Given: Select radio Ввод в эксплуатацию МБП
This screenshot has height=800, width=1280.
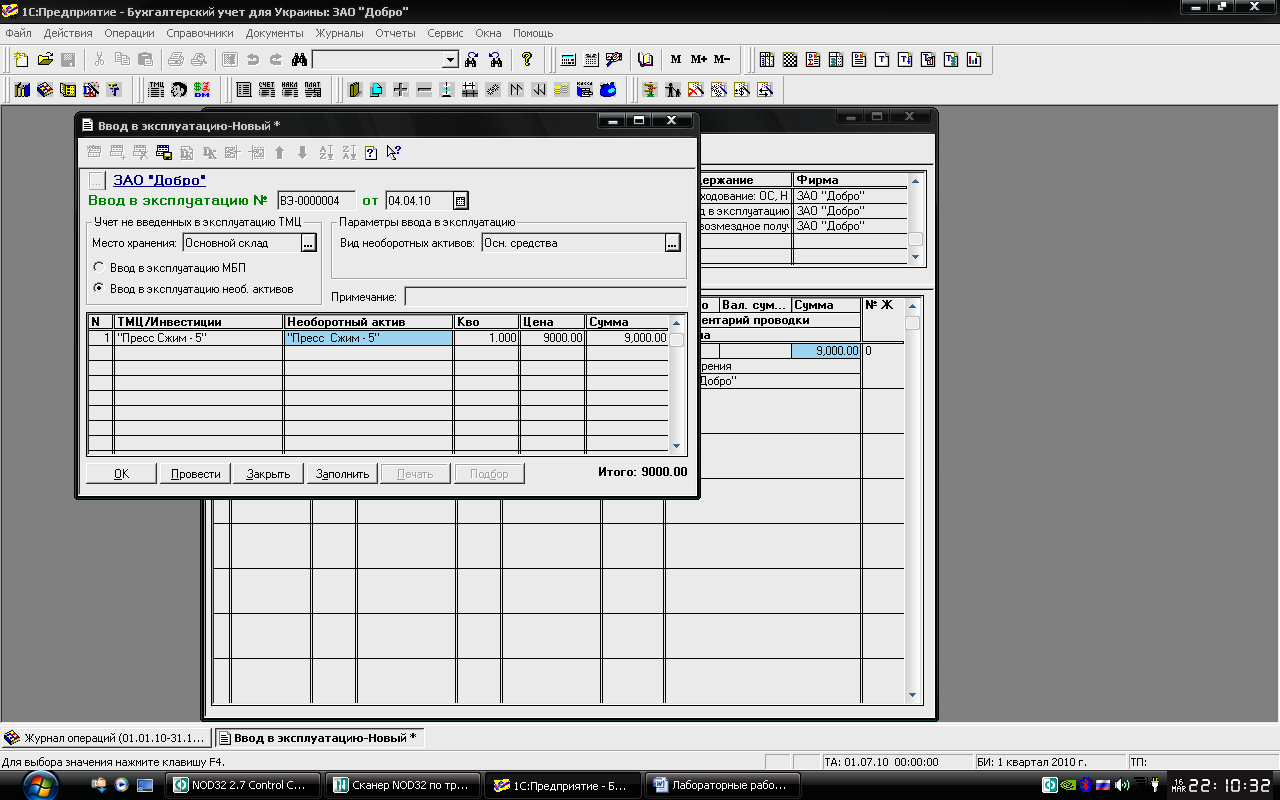Looking at the screenshot, I should [98, 268].
